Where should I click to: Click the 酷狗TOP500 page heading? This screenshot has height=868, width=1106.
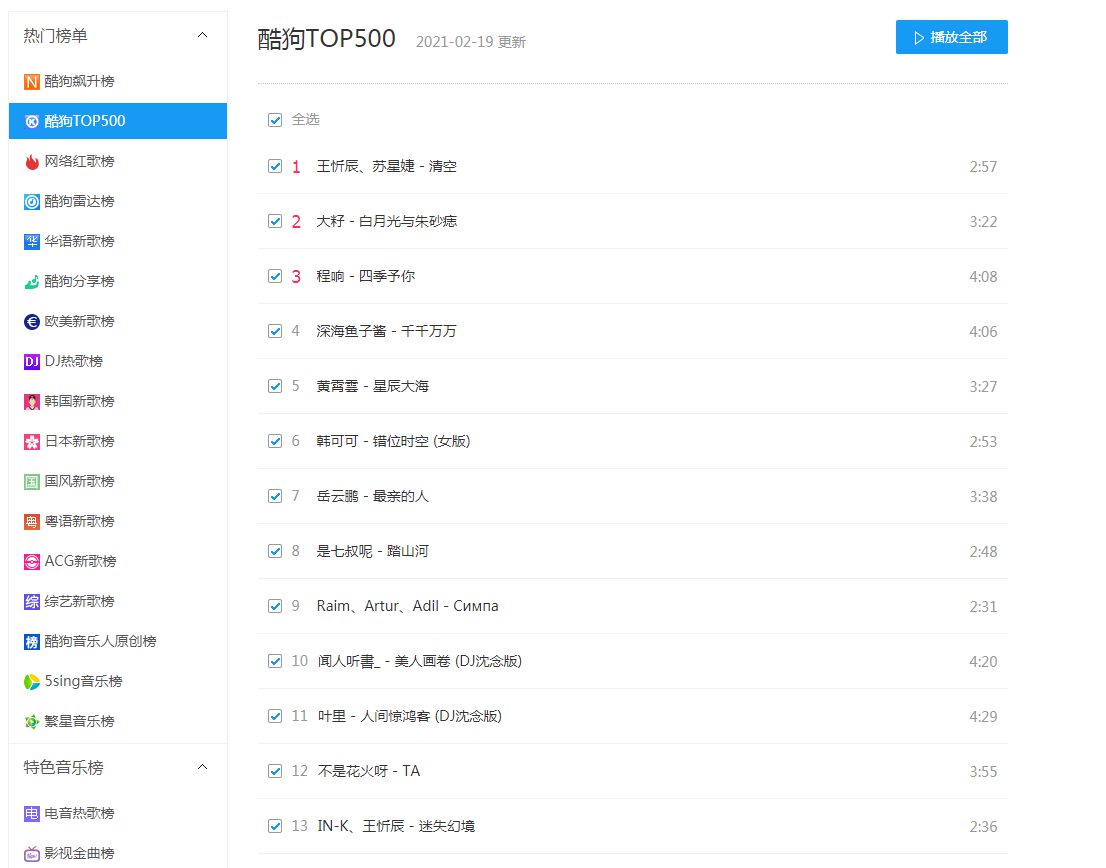point(327,39)
